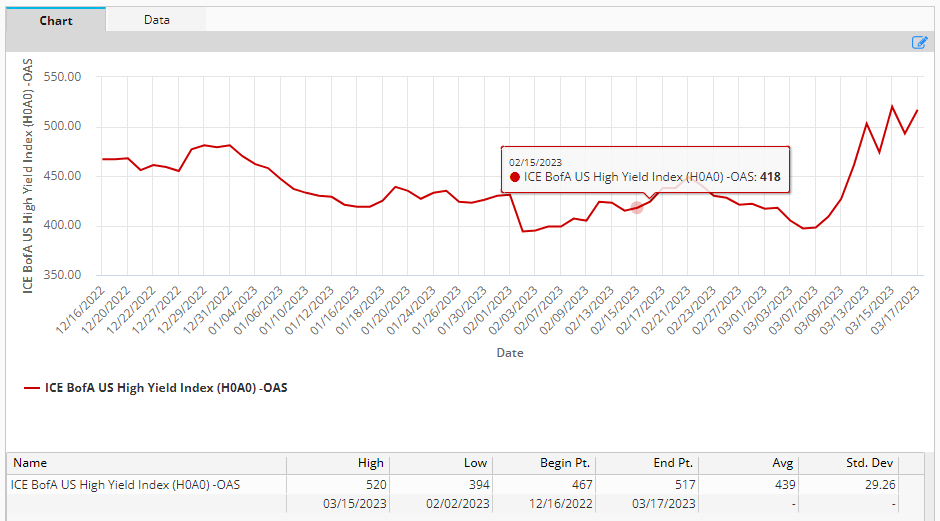Click the highlighted 02/15/2023 data point marker
940x521 pixels.
637,207
